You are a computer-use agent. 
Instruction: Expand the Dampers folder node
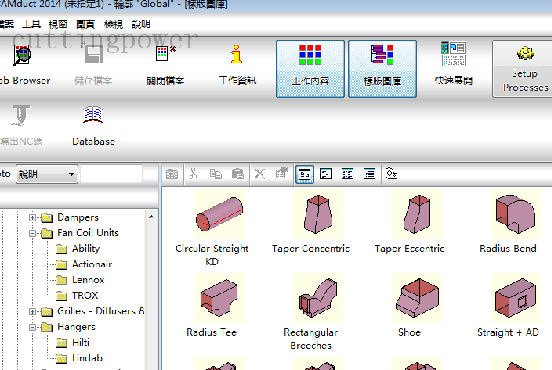pyautogui.click(x=32, y=218)
